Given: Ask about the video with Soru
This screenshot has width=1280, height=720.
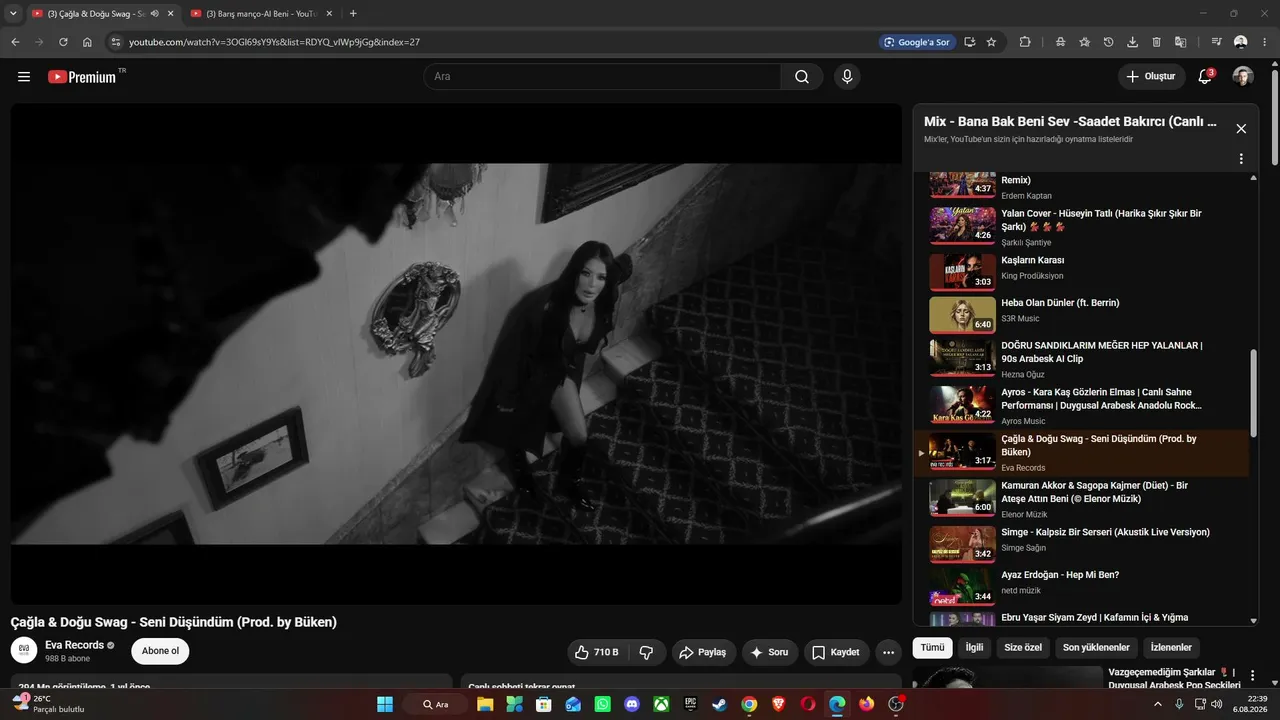Looking at the screenshot, I should [x=770, y=652].
